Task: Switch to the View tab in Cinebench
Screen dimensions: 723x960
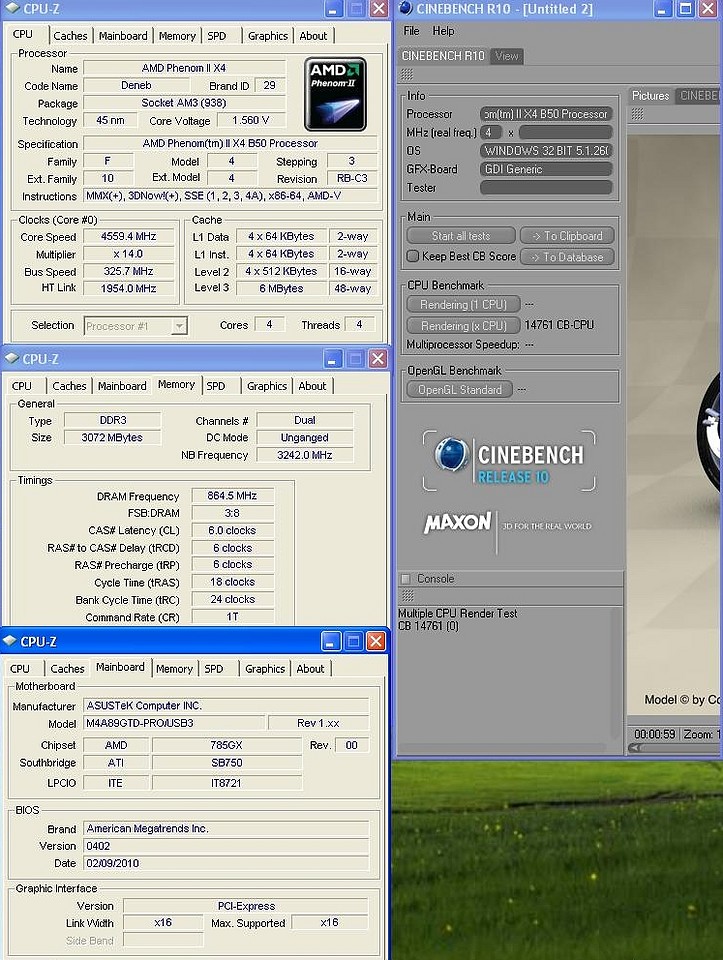Action: [507, 56]
